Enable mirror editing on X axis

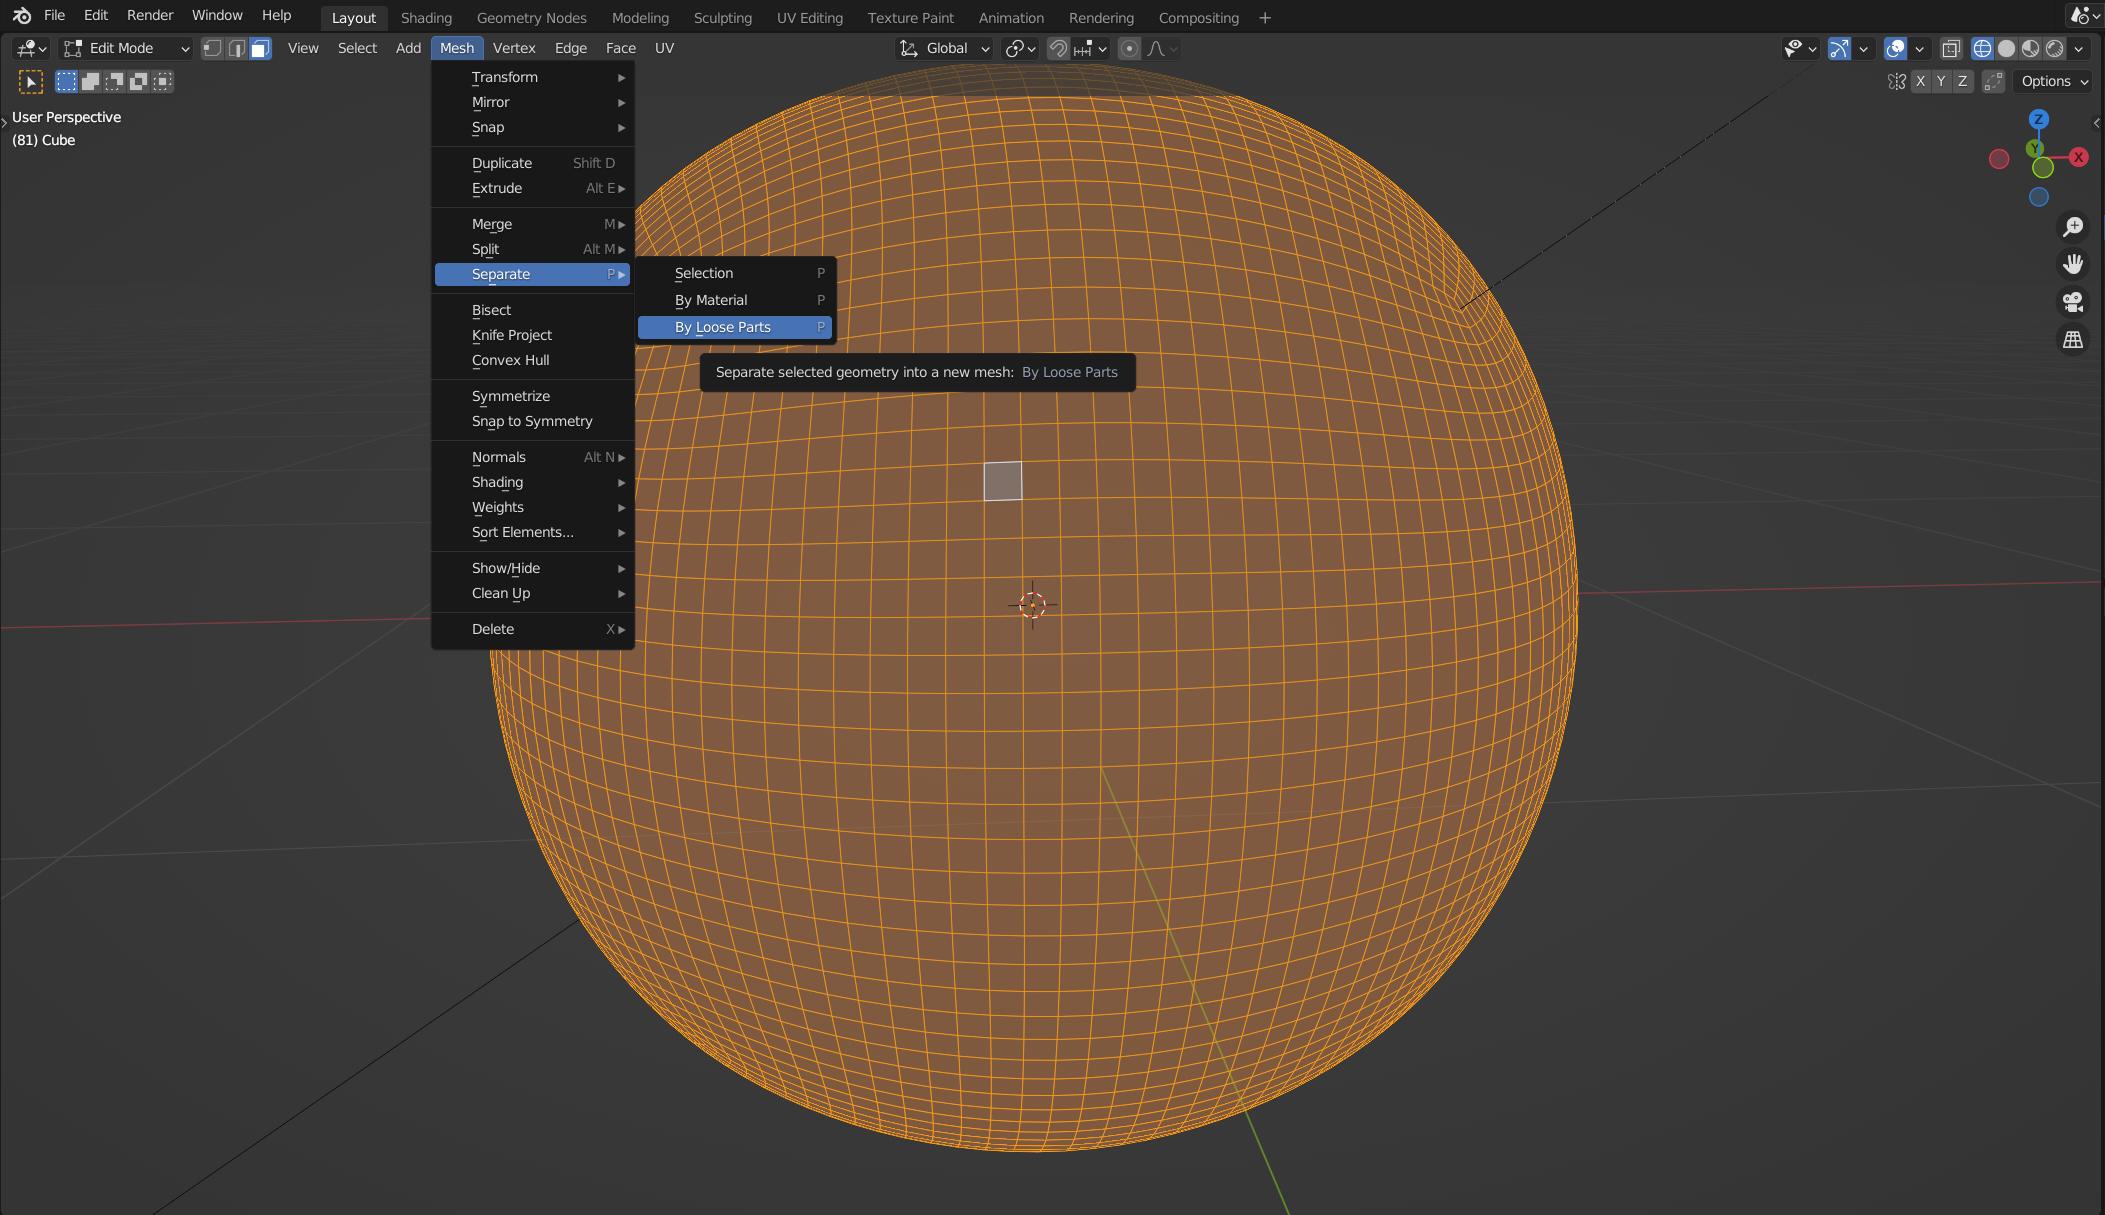pyautogui.click(x=1921, y=82)
